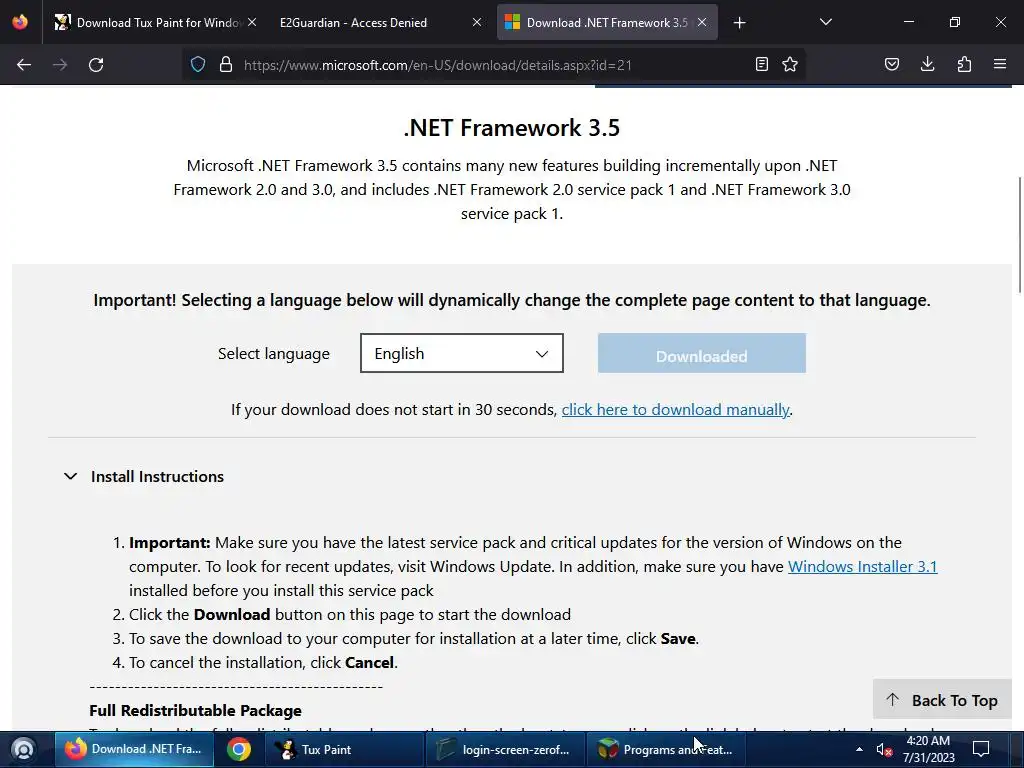Image resolution: width=1024 pixels, height=768 pixels.
Task: Open the Extensions puzzle icon
Action: point(964,64)
